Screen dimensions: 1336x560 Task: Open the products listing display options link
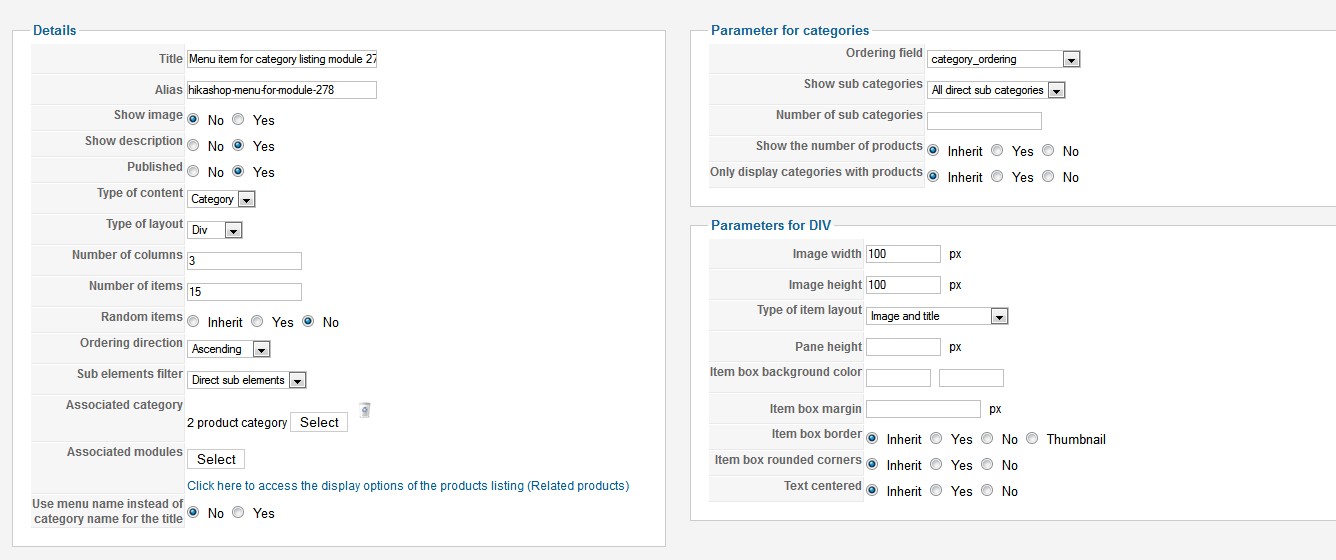pyautogui.click(x=408, y=486)
